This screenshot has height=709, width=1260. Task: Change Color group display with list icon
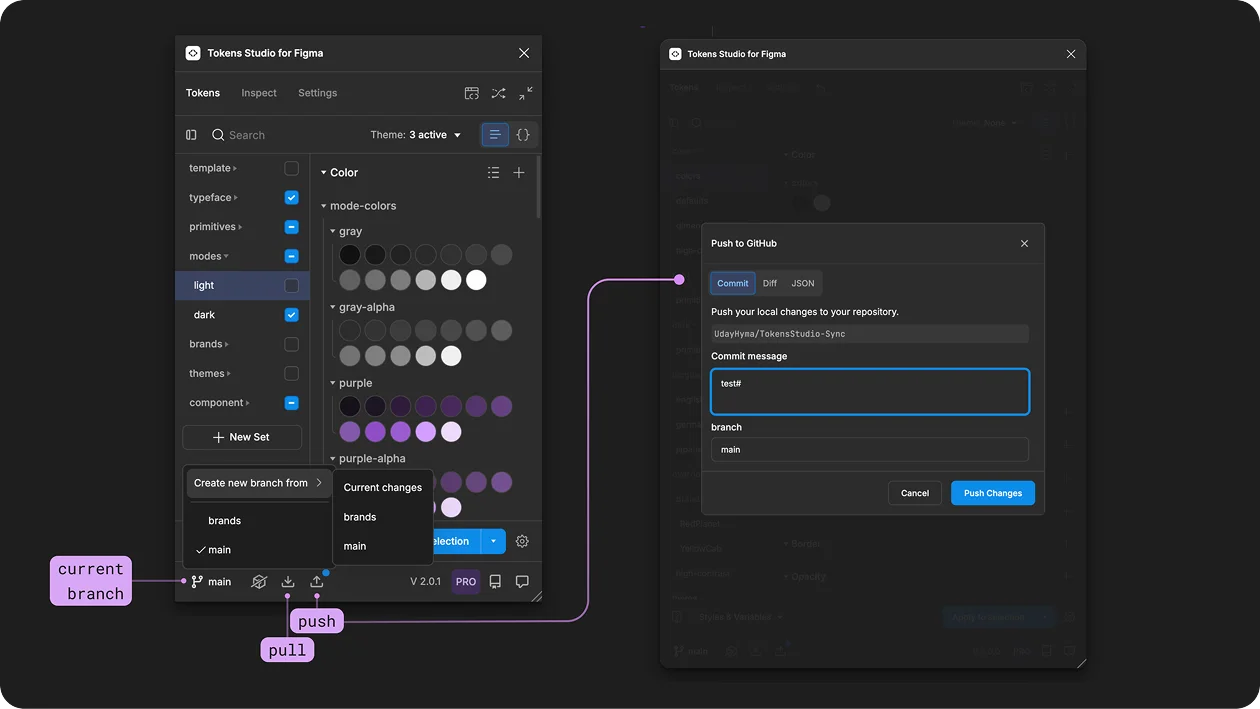[x=493, y=173]
